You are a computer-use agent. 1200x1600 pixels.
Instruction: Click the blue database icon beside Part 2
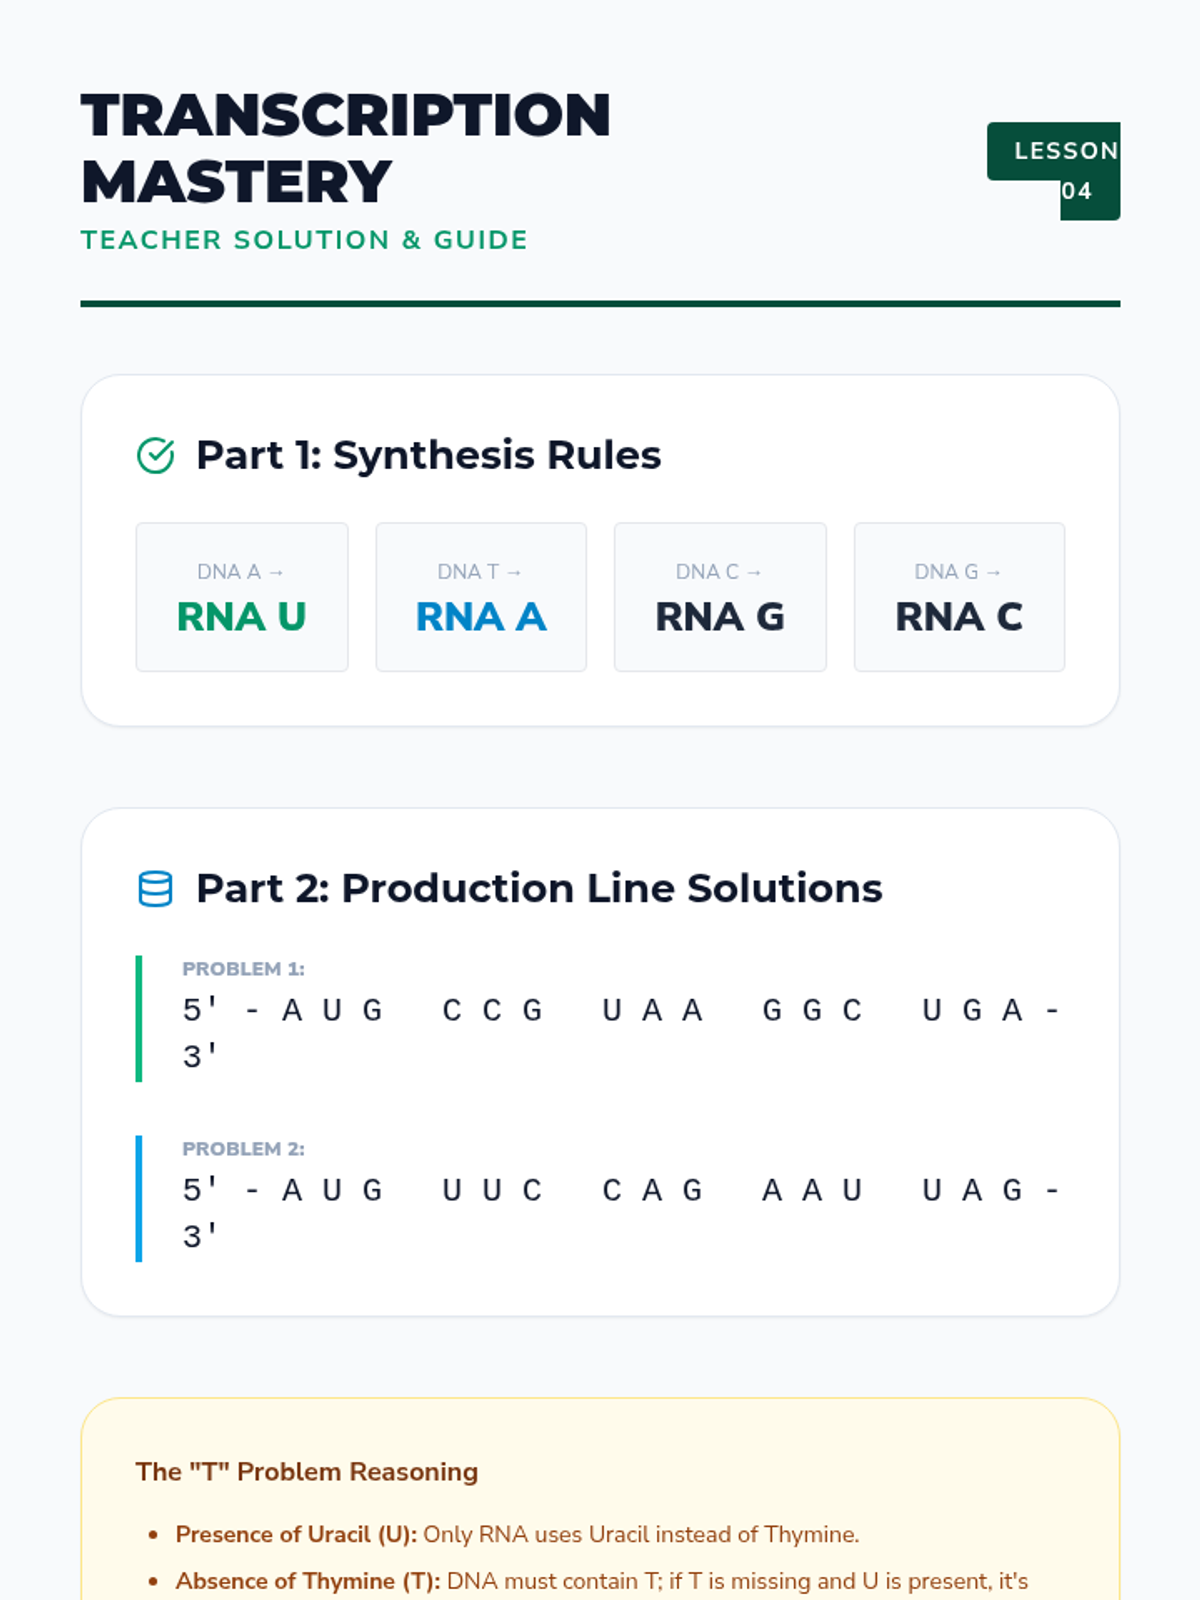tap(155, 889)
